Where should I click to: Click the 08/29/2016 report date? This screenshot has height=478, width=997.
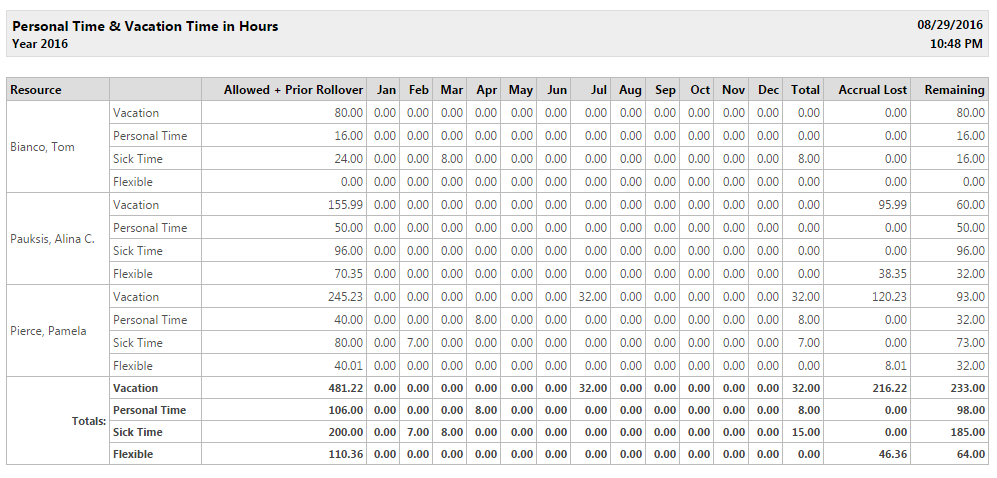949,26
